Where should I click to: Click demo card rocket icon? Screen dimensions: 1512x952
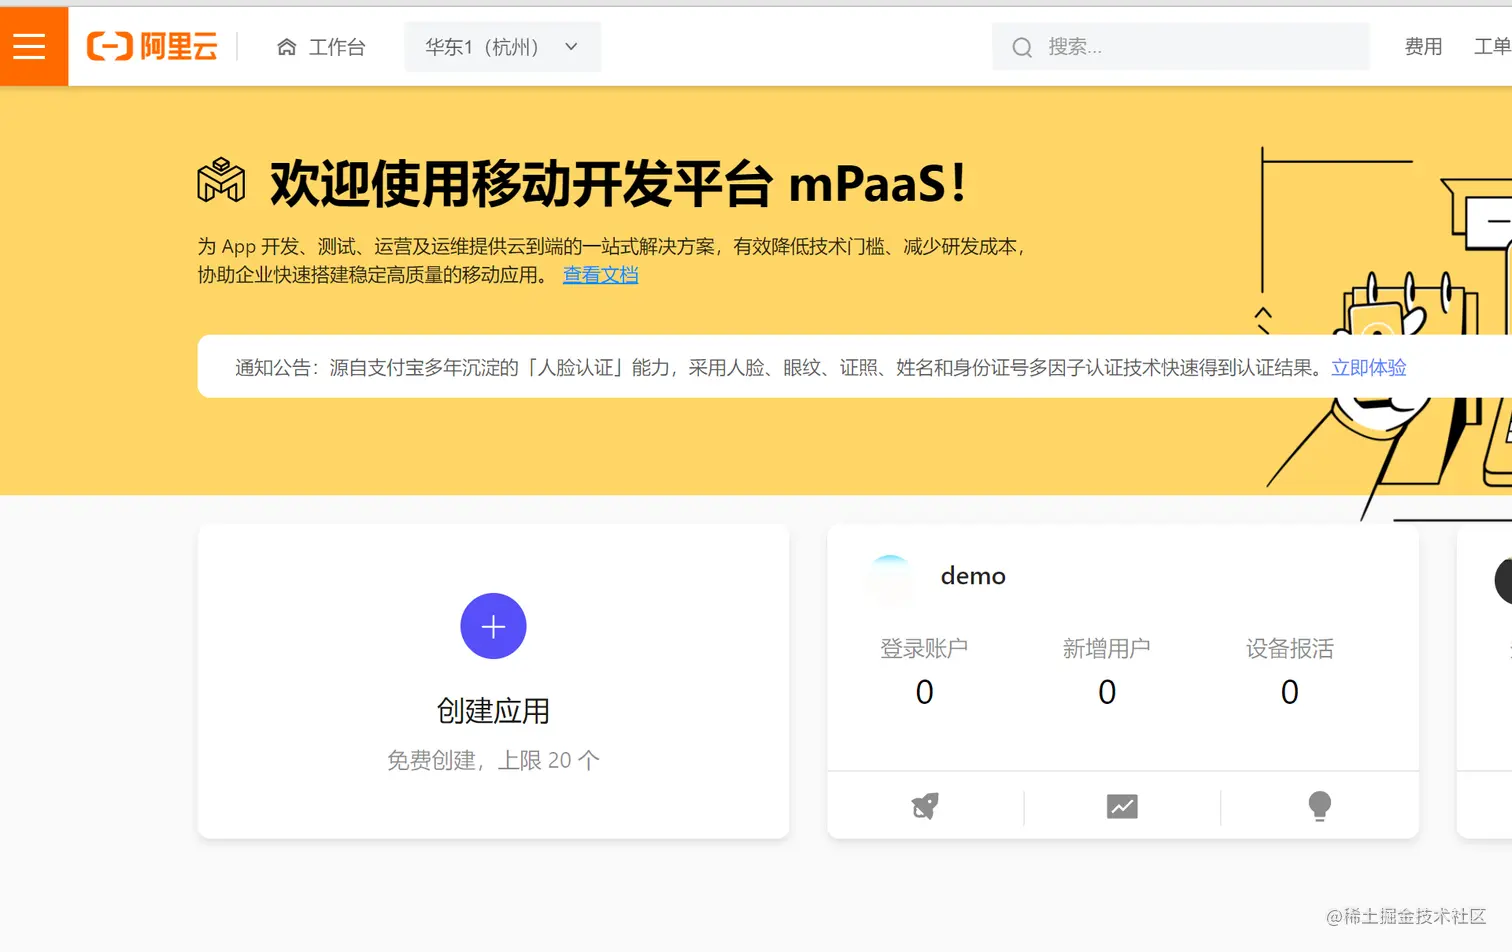(926, 806)
